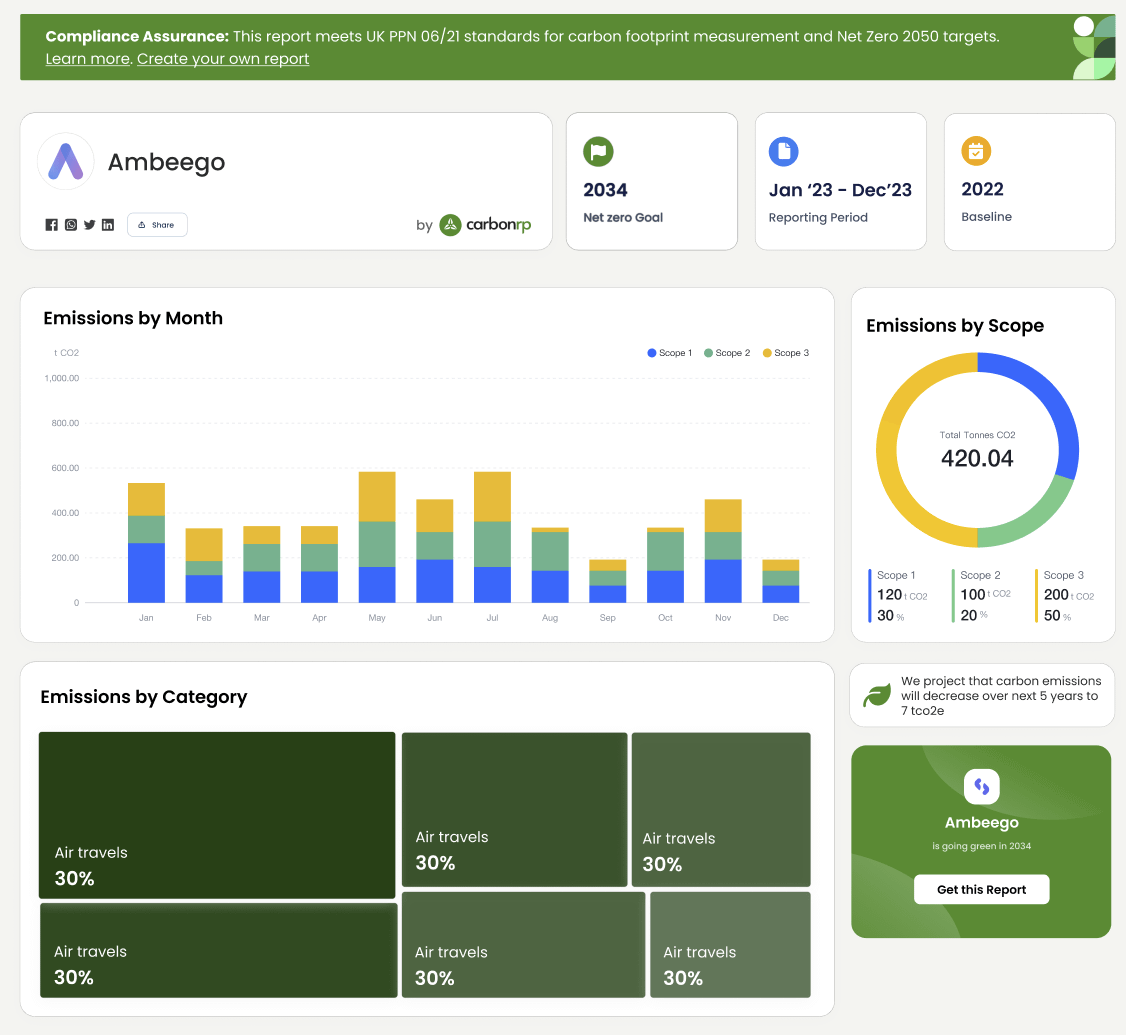
Task: Click the LinkedIn share icon
Action: 108,225
